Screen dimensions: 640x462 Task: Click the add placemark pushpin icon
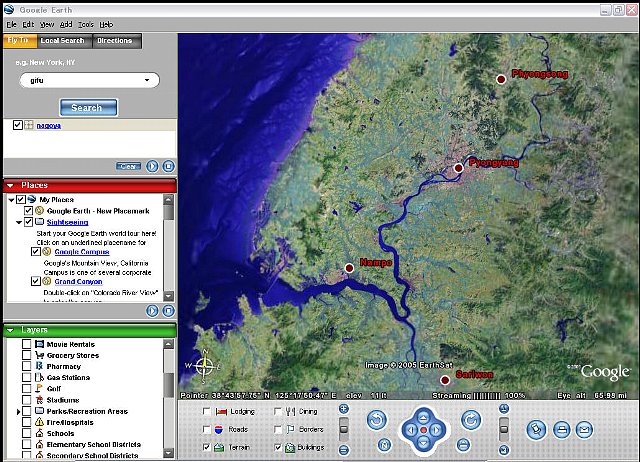536,429
